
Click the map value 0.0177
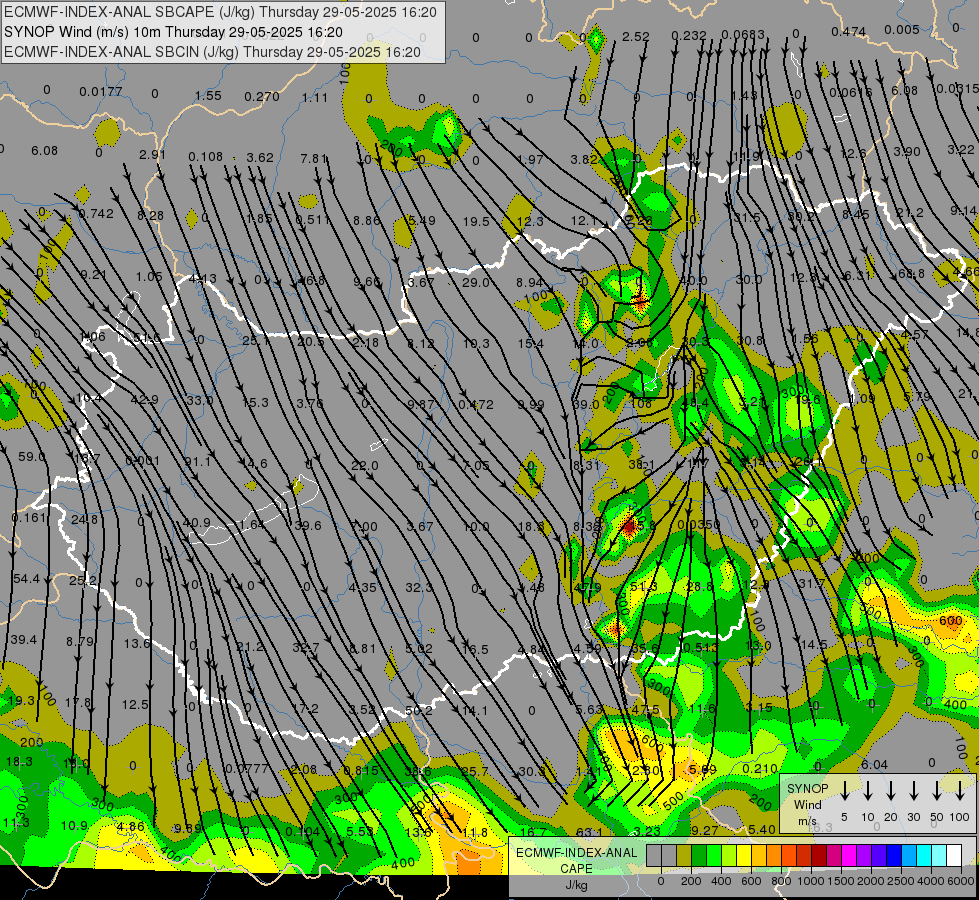tap(101, 92)
